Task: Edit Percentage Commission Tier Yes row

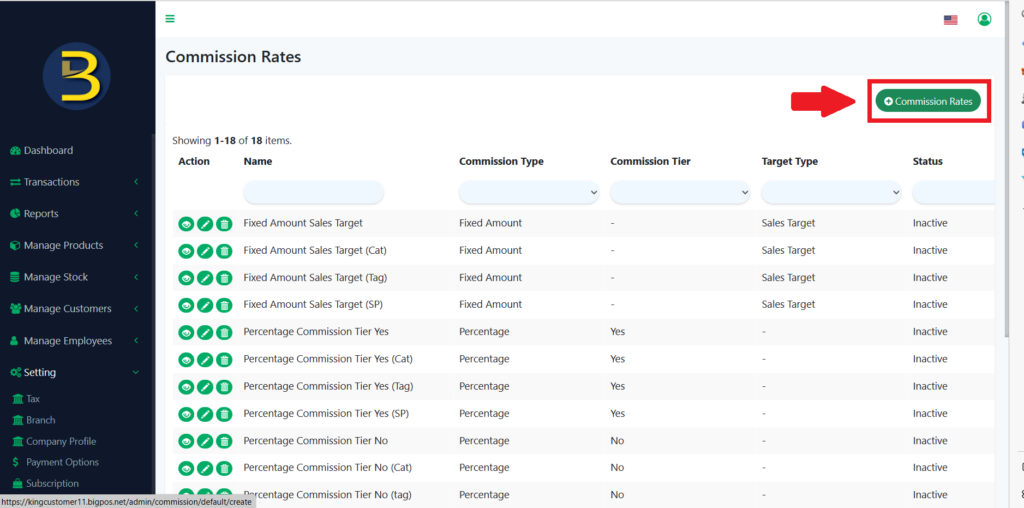Action: tap(205, 332)
